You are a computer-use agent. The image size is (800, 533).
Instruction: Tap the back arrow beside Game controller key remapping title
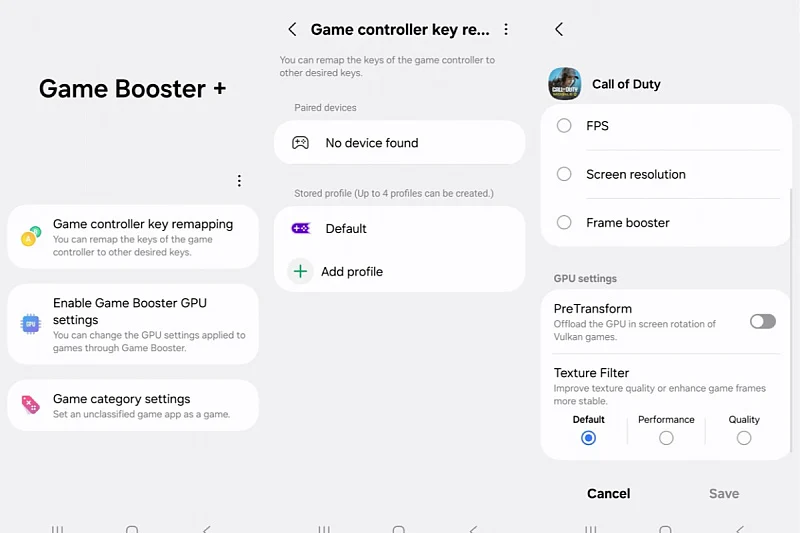292,29
